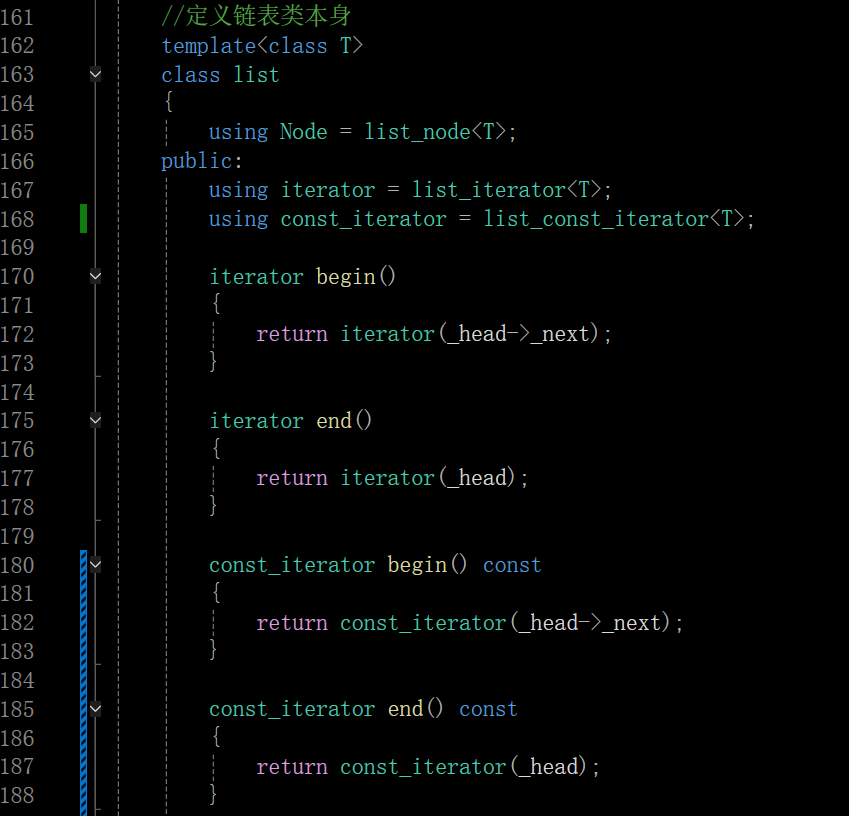The width and height of the screenshot is (849, 816).
Task: Click 'begin()' function name on line 170
Action: pos(356,277)
